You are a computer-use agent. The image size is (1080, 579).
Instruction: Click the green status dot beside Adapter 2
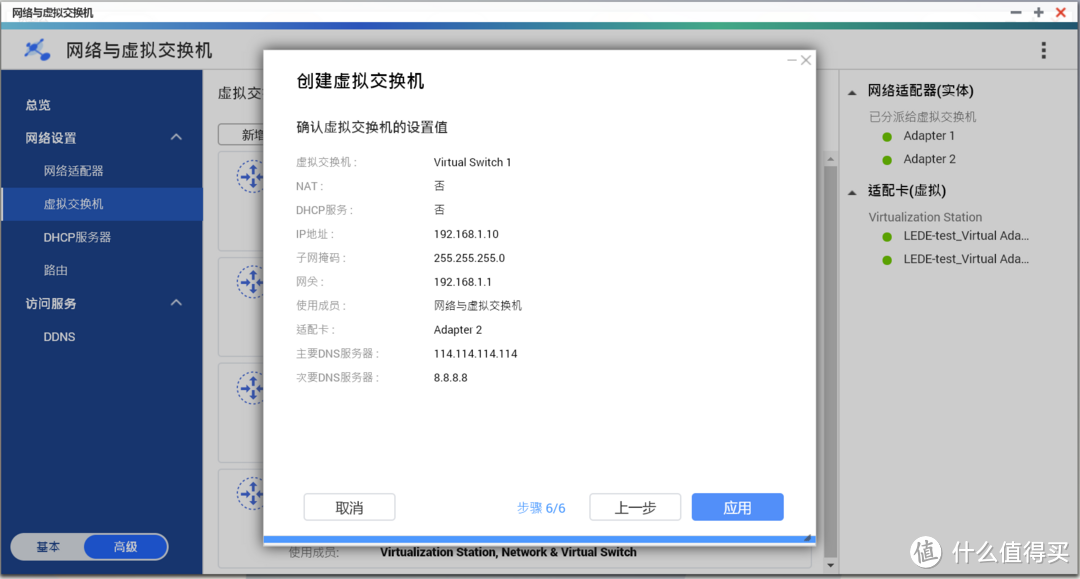(886, 158)
